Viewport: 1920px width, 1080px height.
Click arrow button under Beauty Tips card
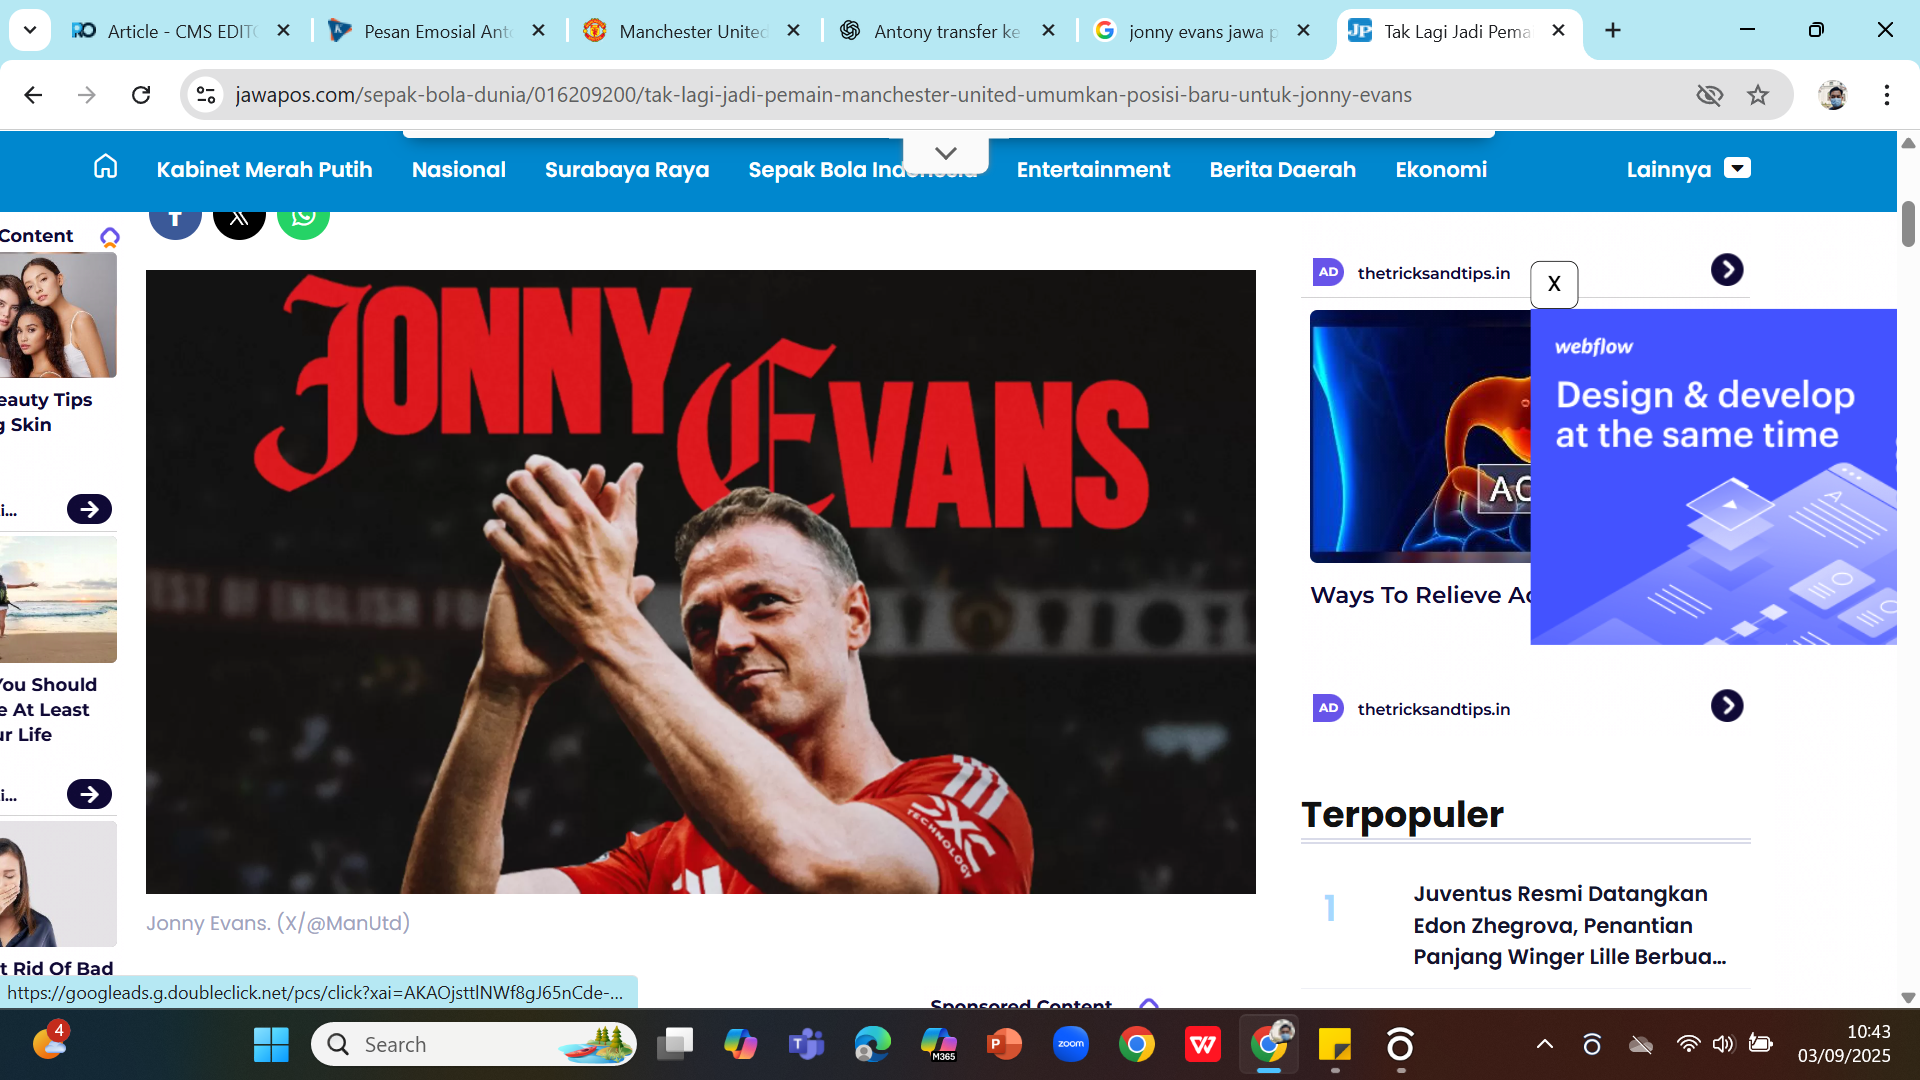click(x=89, y=509)
